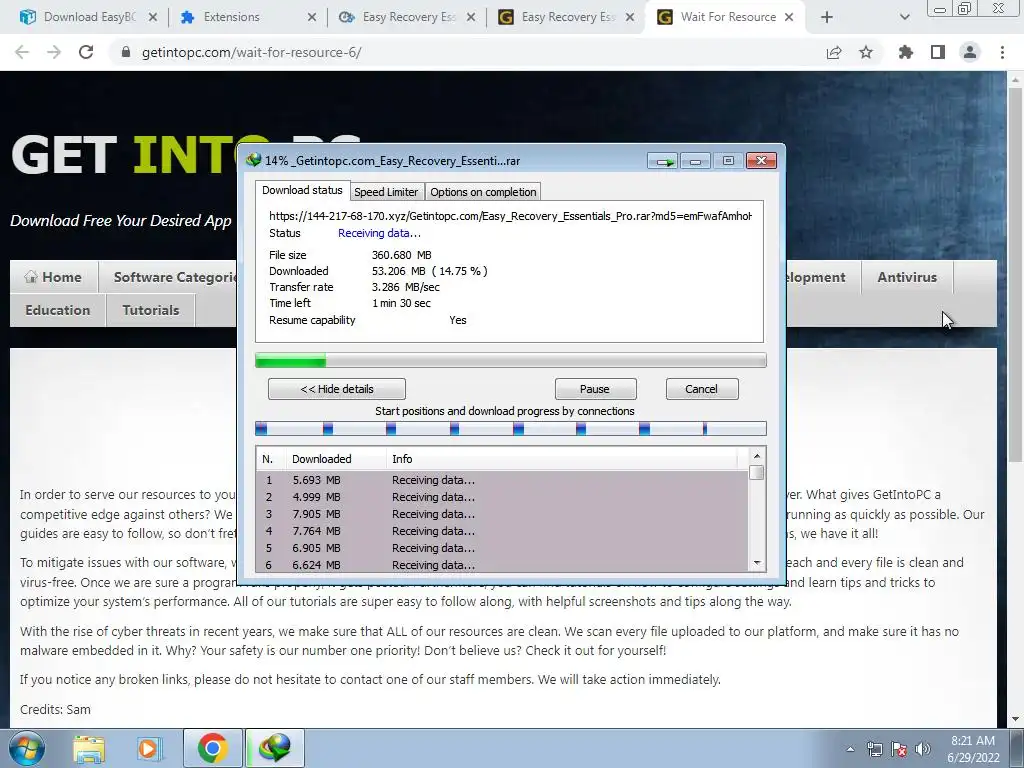Close the Extensions browser tab
This screenshot has width=1024, height=768.
[x=312, y=18]
